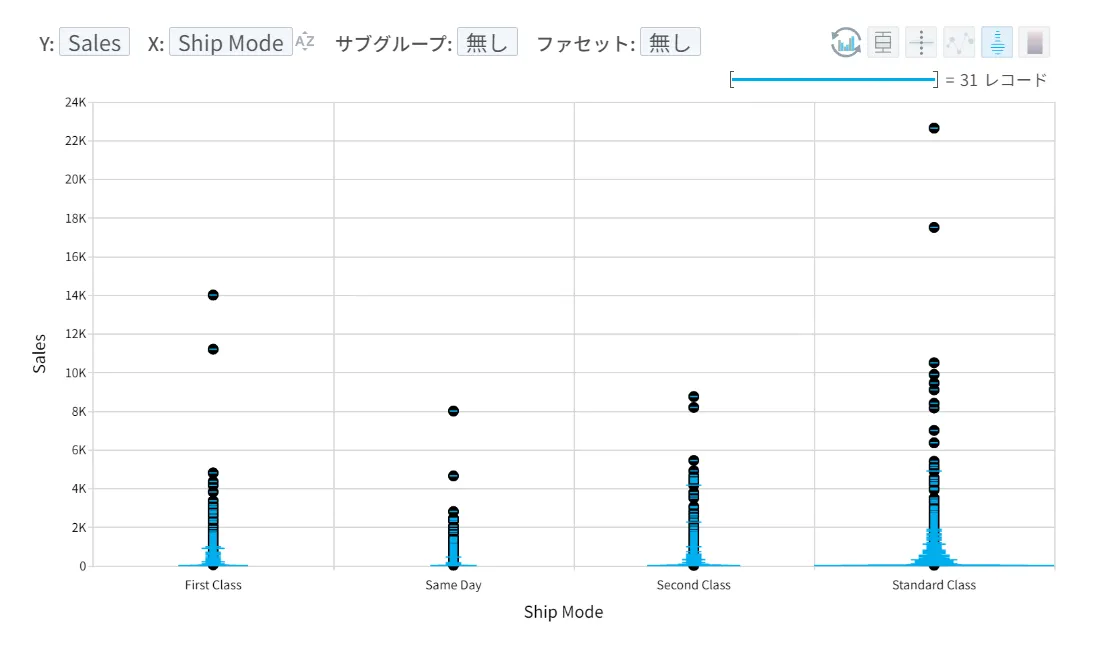Select the 22K outlier point in Standard Class
This screenshot has width=1100, height=655.
(934, 128)
